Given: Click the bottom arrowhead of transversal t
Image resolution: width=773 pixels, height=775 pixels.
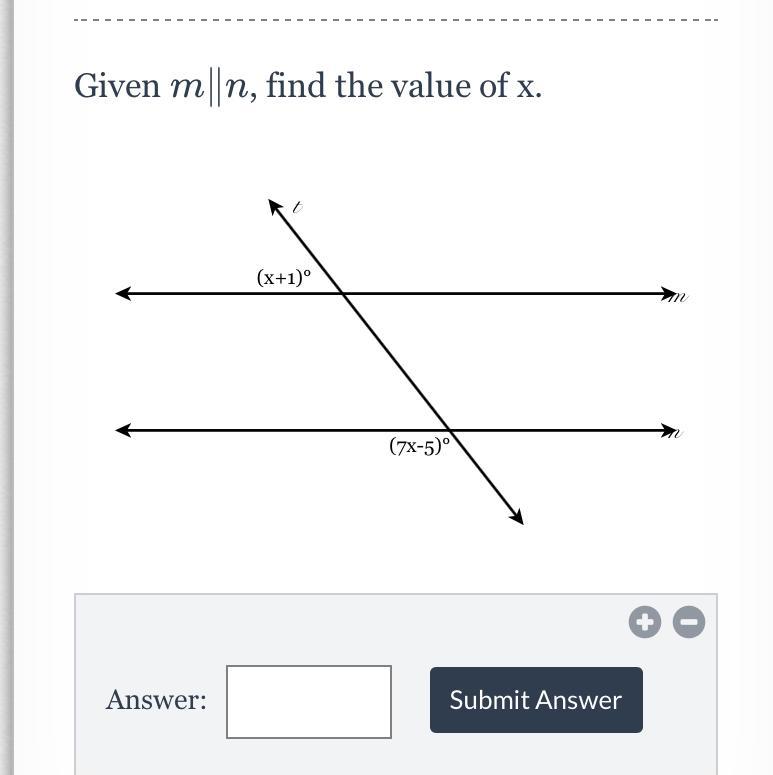Looking at the screenshot, I should pyautogui.click(x=516, y=517).
